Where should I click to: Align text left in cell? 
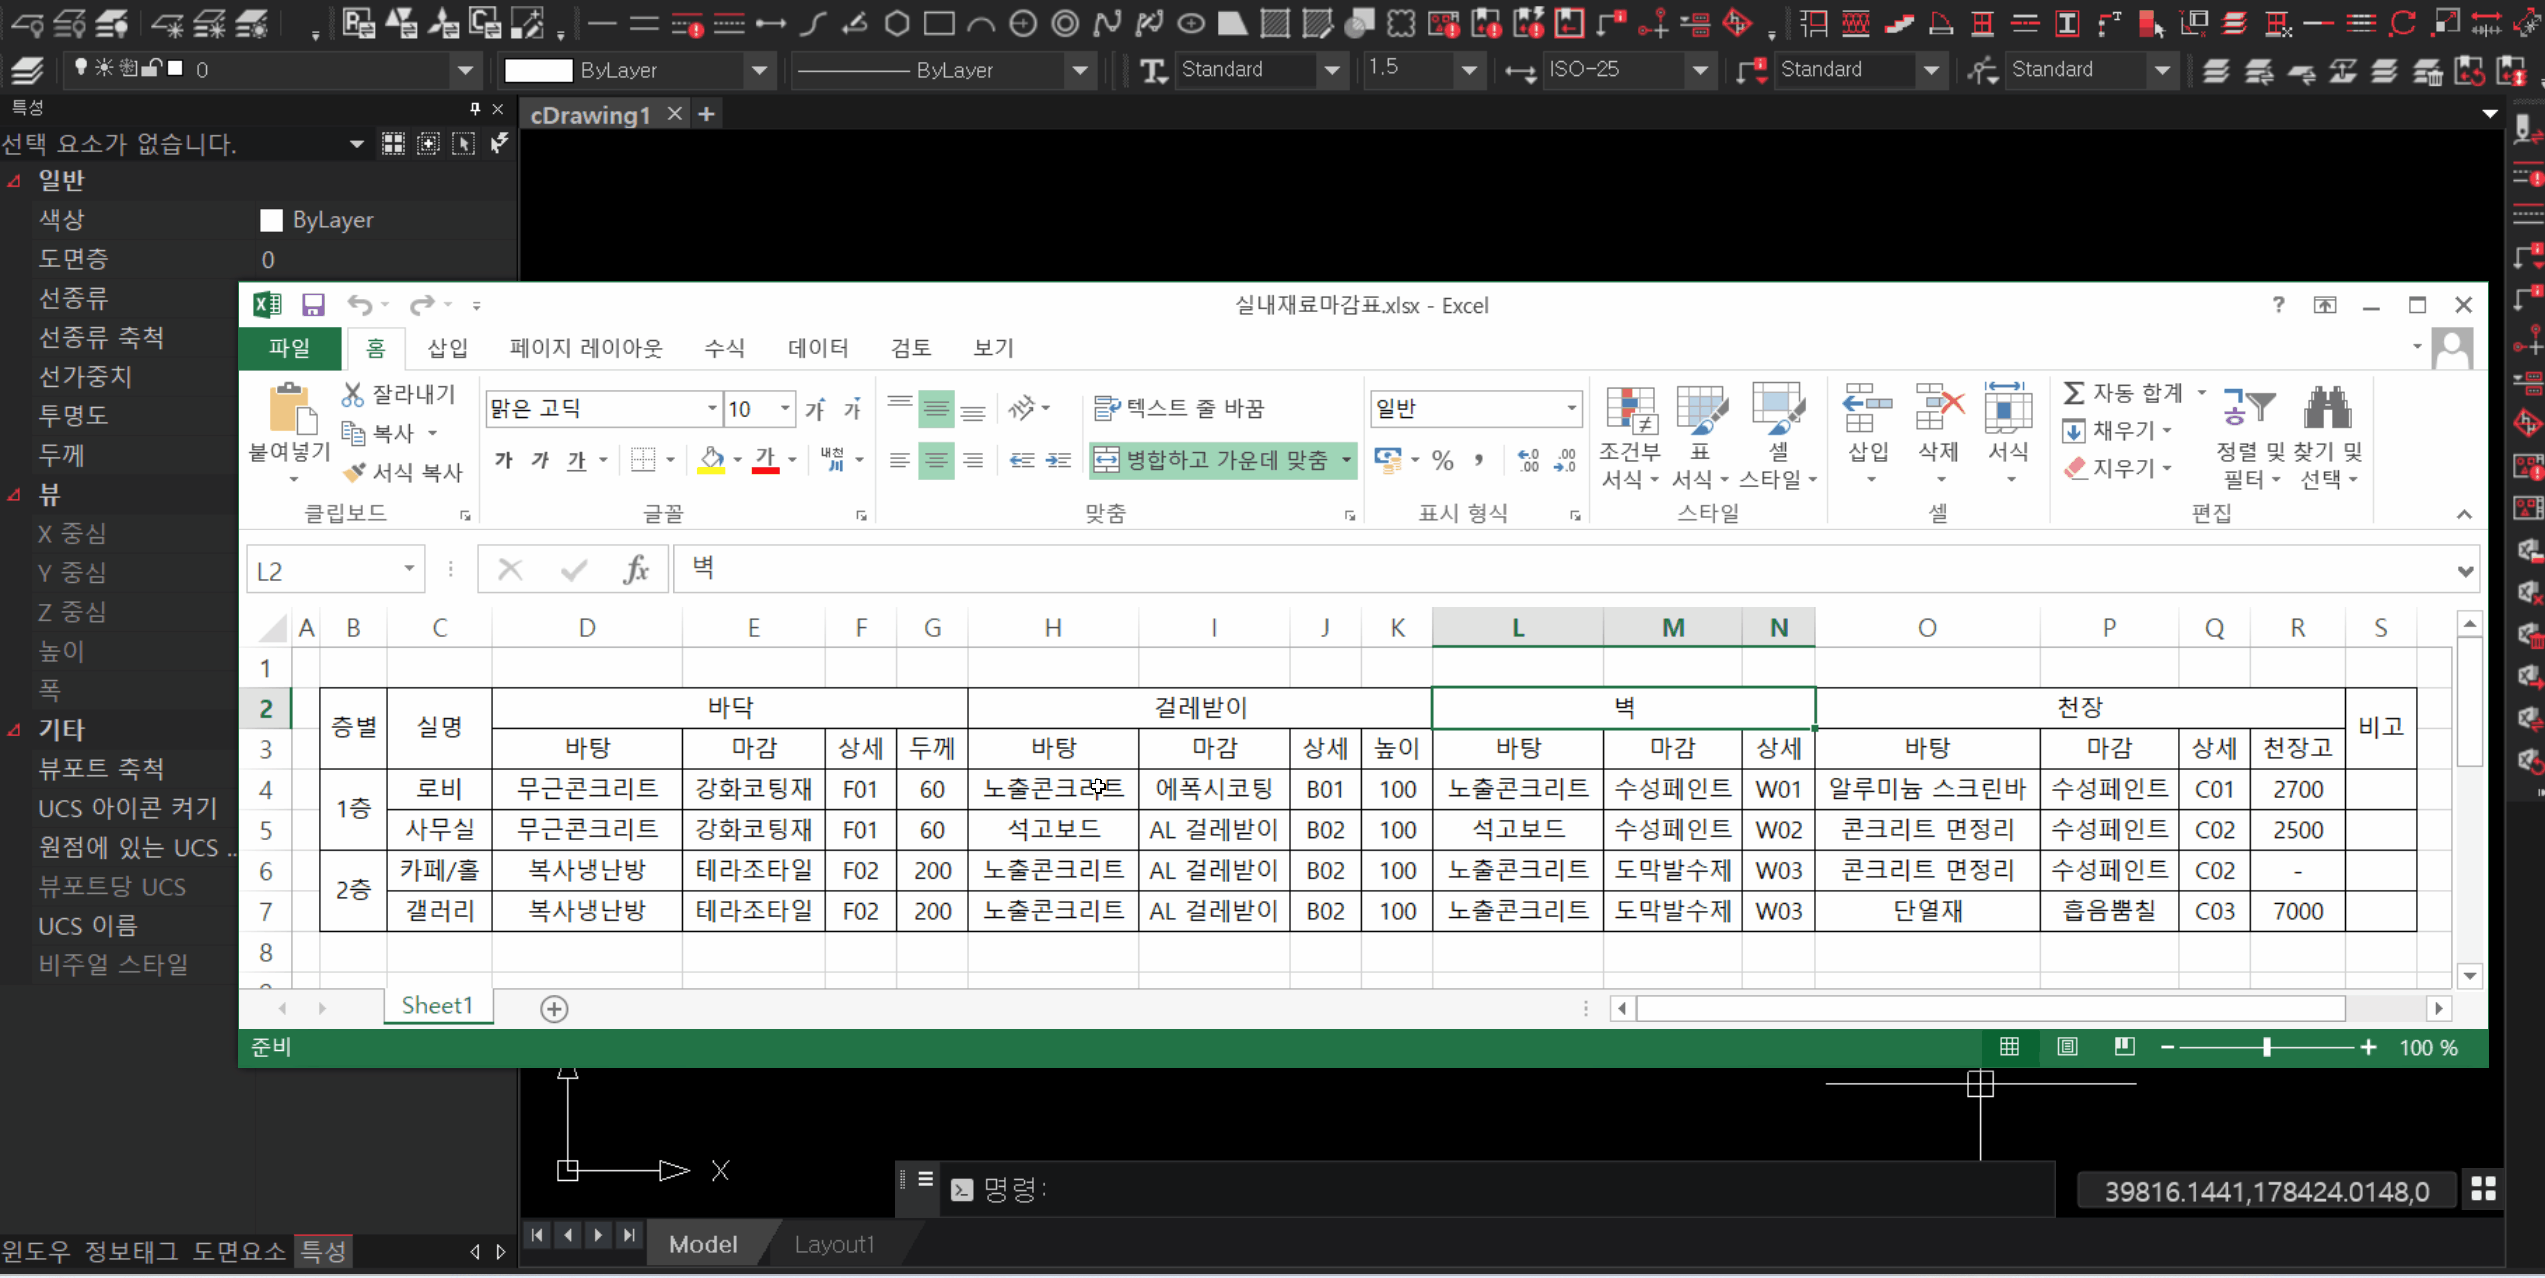(900, 460)
